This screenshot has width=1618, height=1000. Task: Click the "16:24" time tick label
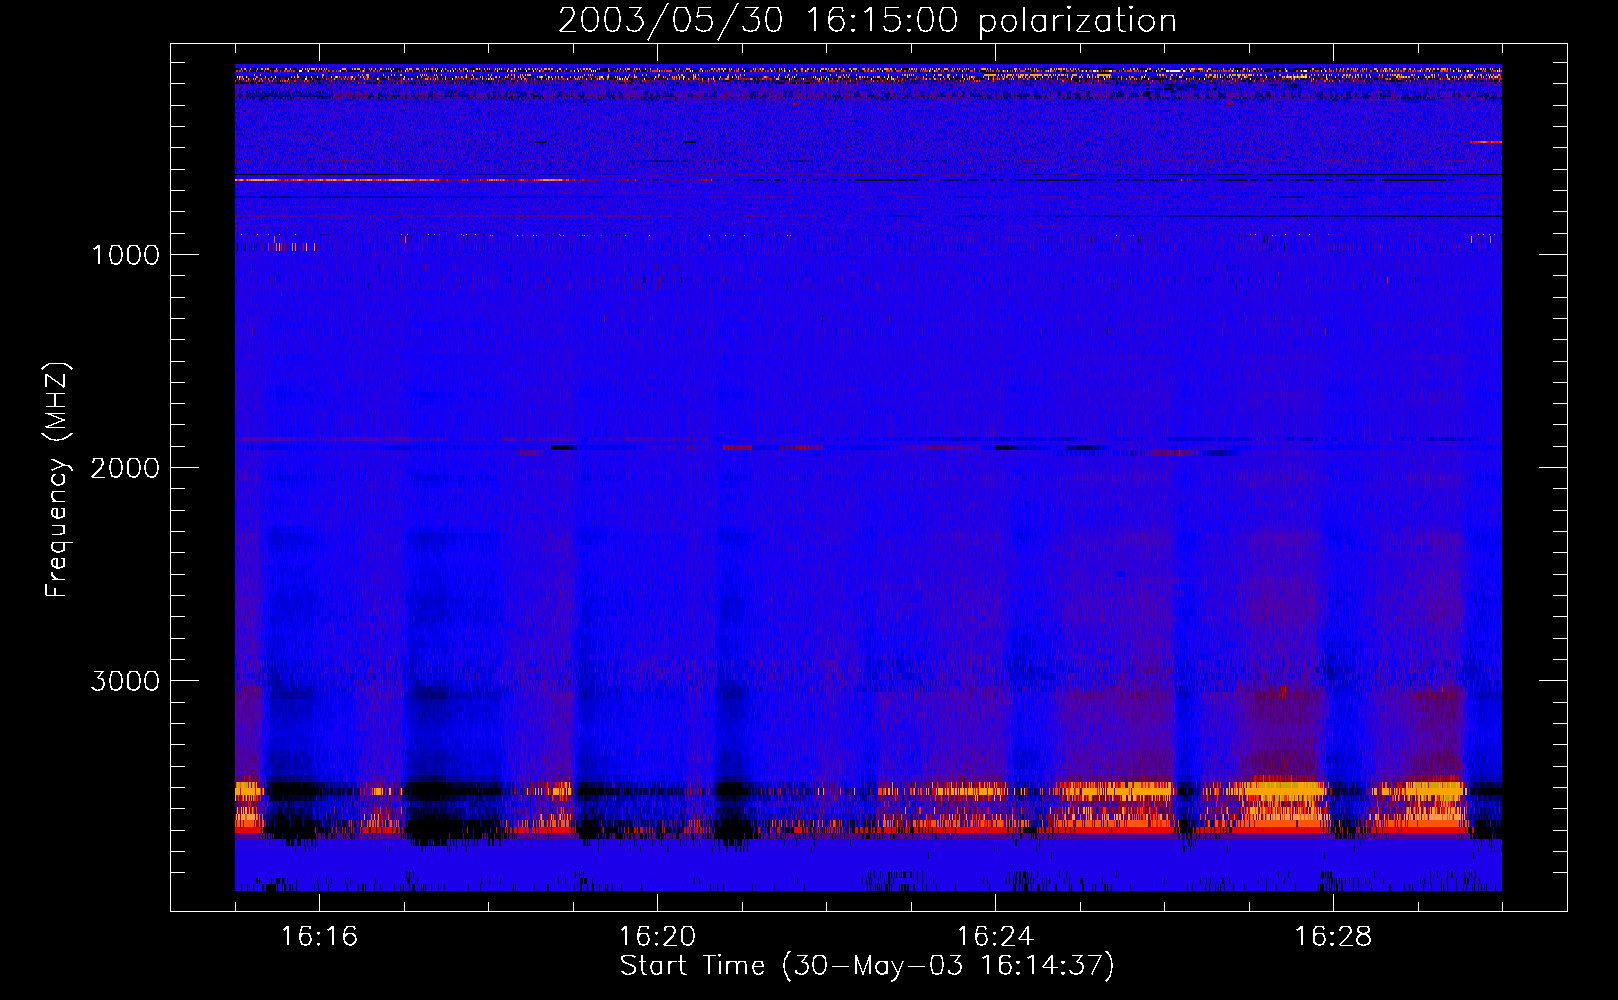[x=995, y=937]
